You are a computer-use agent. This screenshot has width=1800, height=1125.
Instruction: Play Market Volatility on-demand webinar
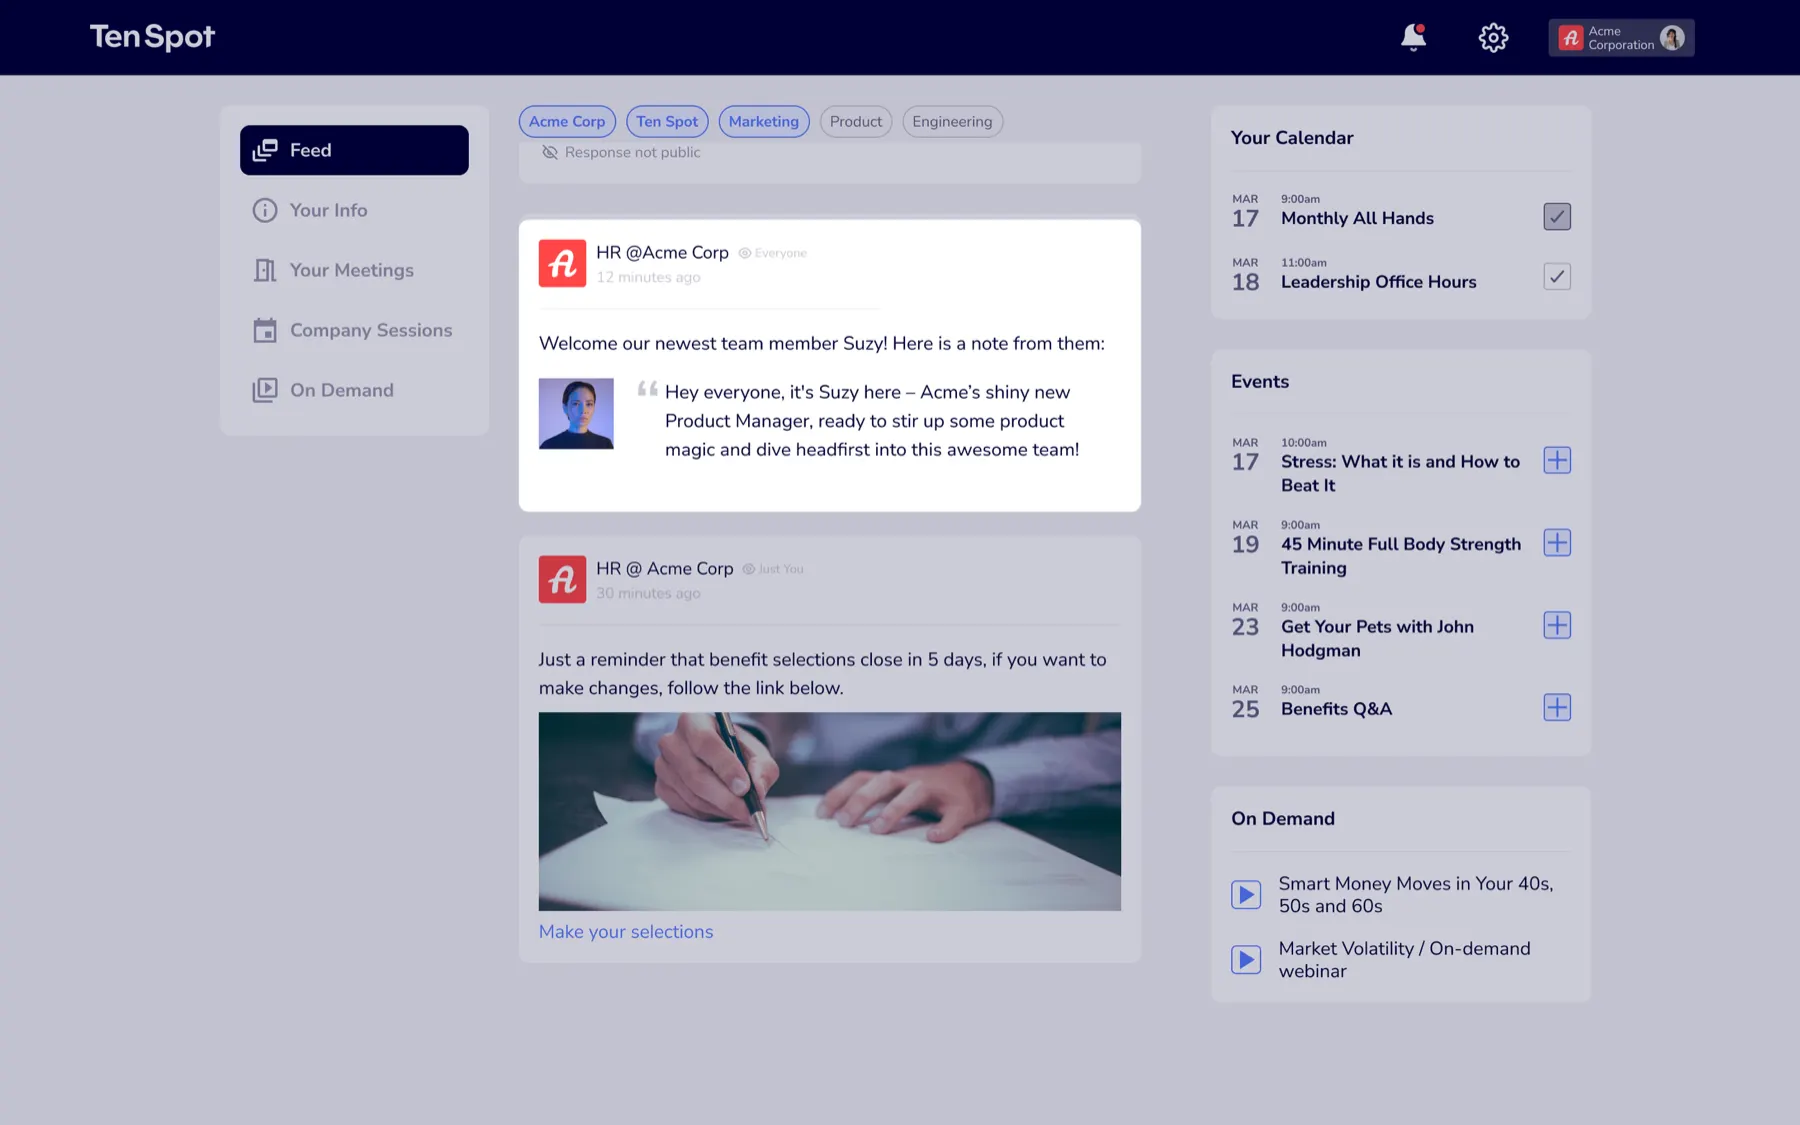[1245, 960]
